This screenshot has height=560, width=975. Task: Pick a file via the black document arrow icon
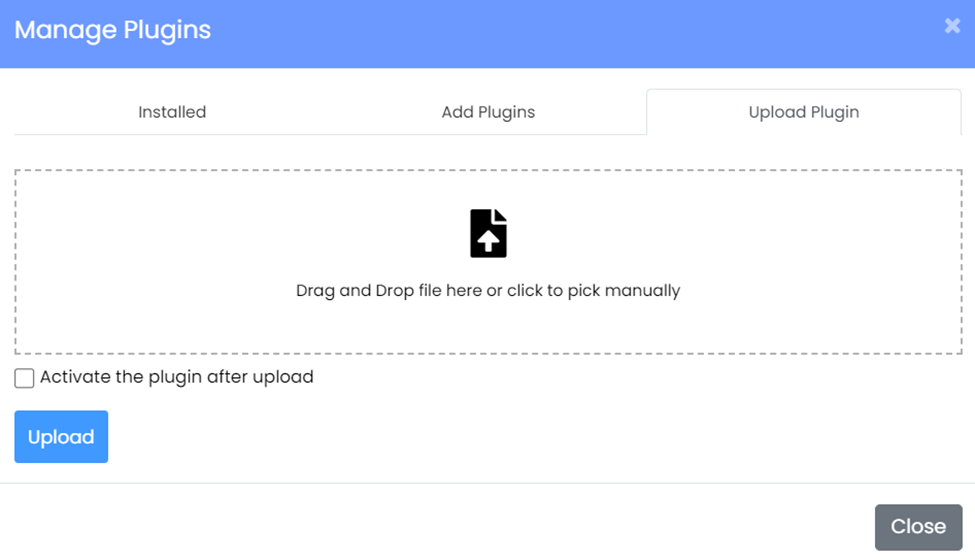488,233
